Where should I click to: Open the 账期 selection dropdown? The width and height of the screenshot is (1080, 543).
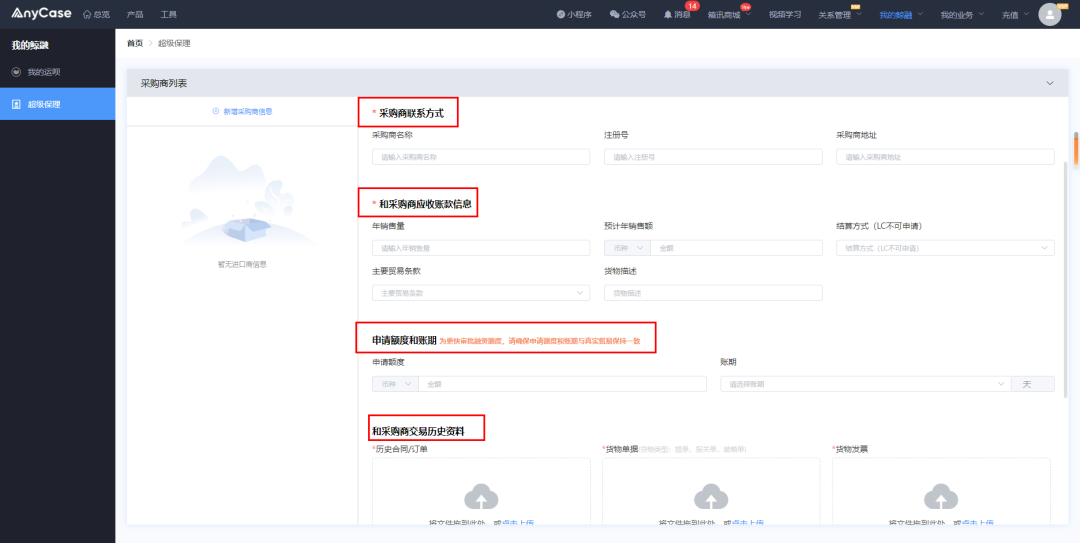coord(865,384)
